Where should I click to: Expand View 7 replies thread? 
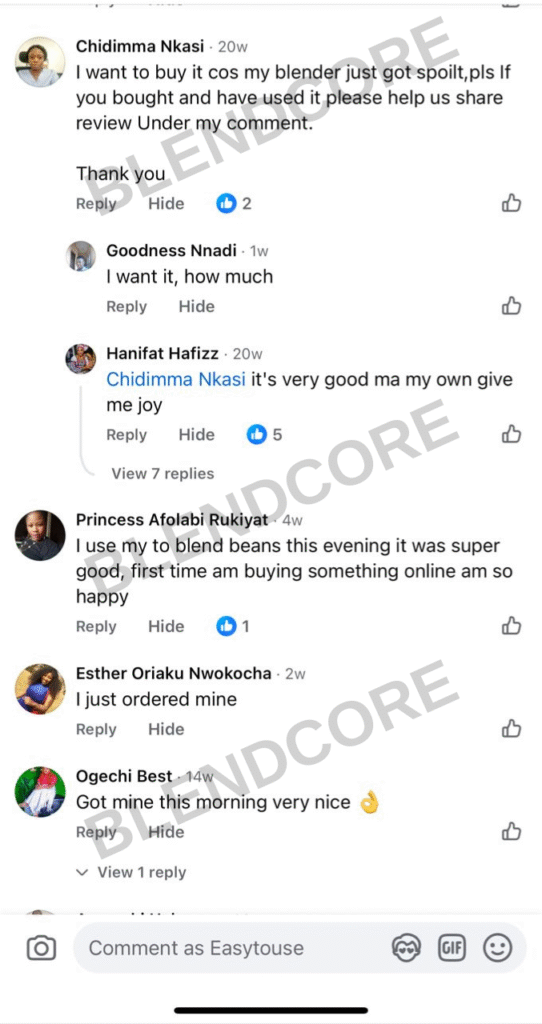pyautogui.click(x=163, y=473)
